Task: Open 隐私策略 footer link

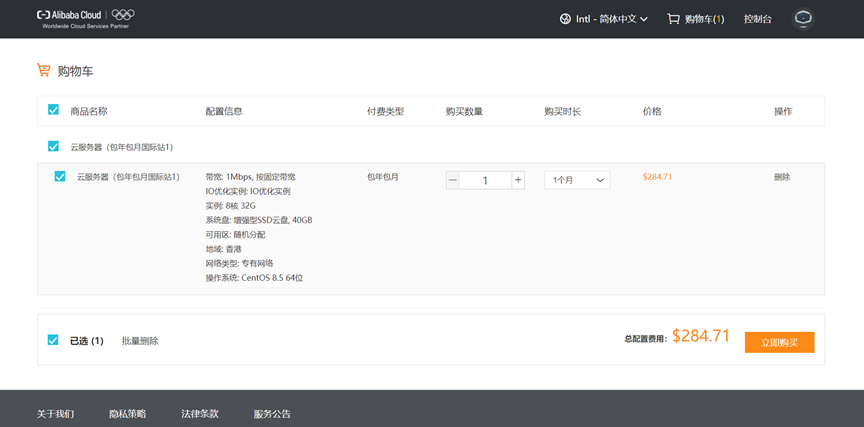Action: pos(128,414)
